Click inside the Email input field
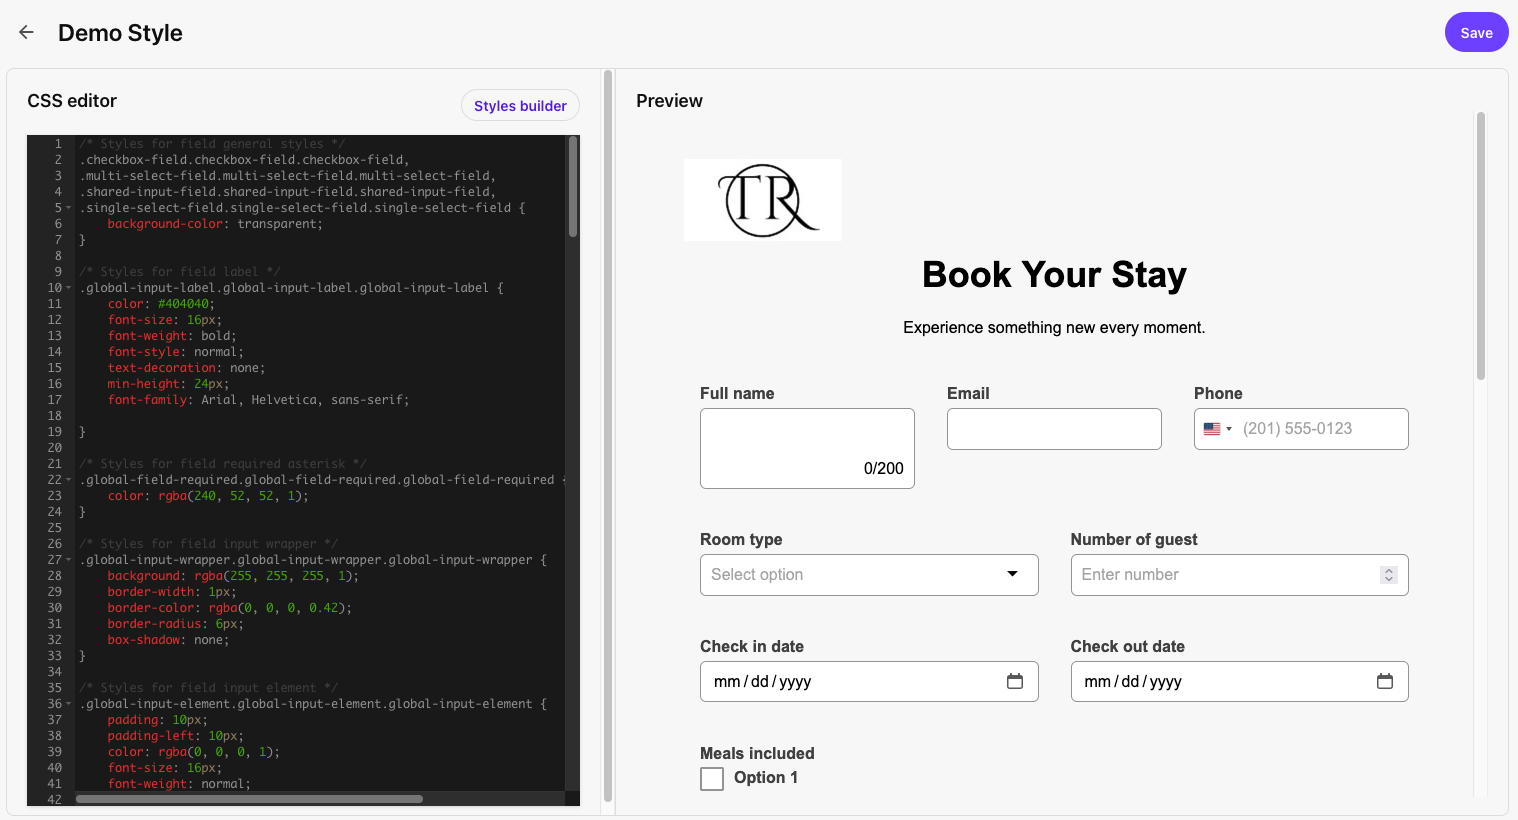This screenshot has height=820, width=1518. (x=1053, y=428)
